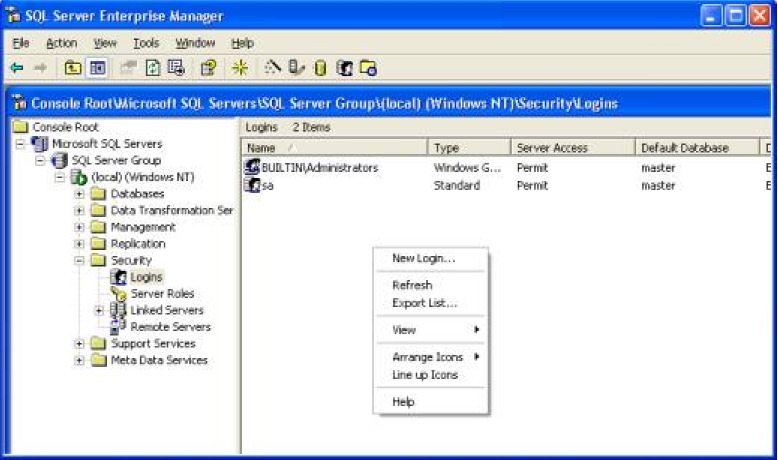778x460 pixels.
Task: Expand the Linked Servers node
Action: (99, 310)
